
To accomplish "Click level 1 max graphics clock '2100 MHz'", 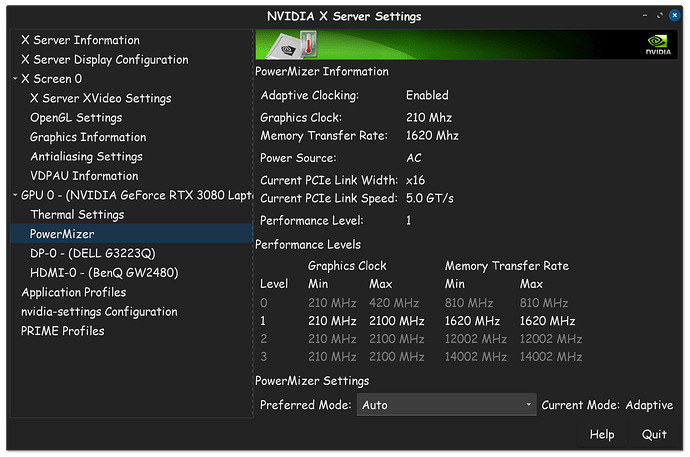I will point(396,321).
